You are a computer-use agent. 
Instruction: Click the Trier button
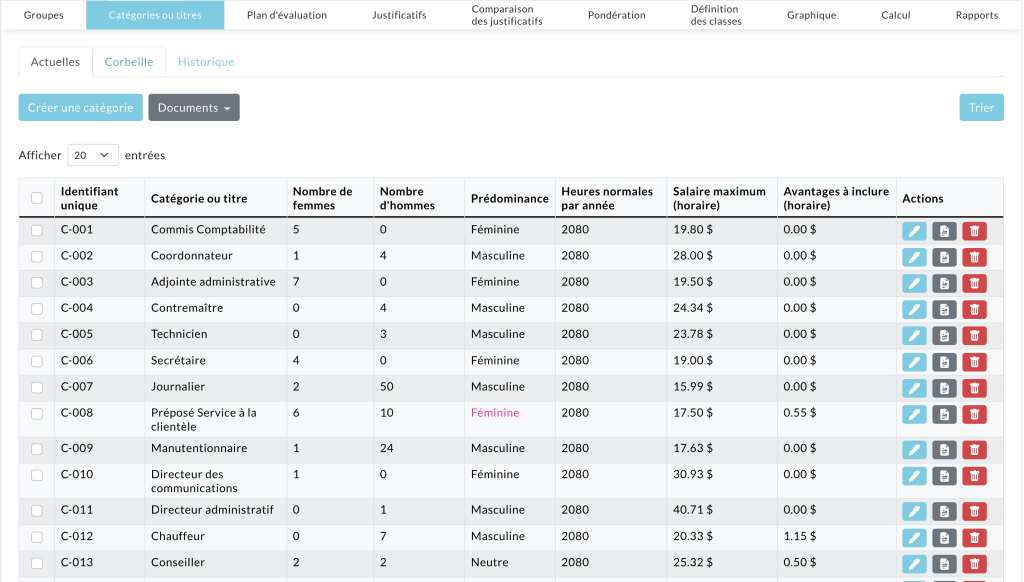click(x=982, y=108)
